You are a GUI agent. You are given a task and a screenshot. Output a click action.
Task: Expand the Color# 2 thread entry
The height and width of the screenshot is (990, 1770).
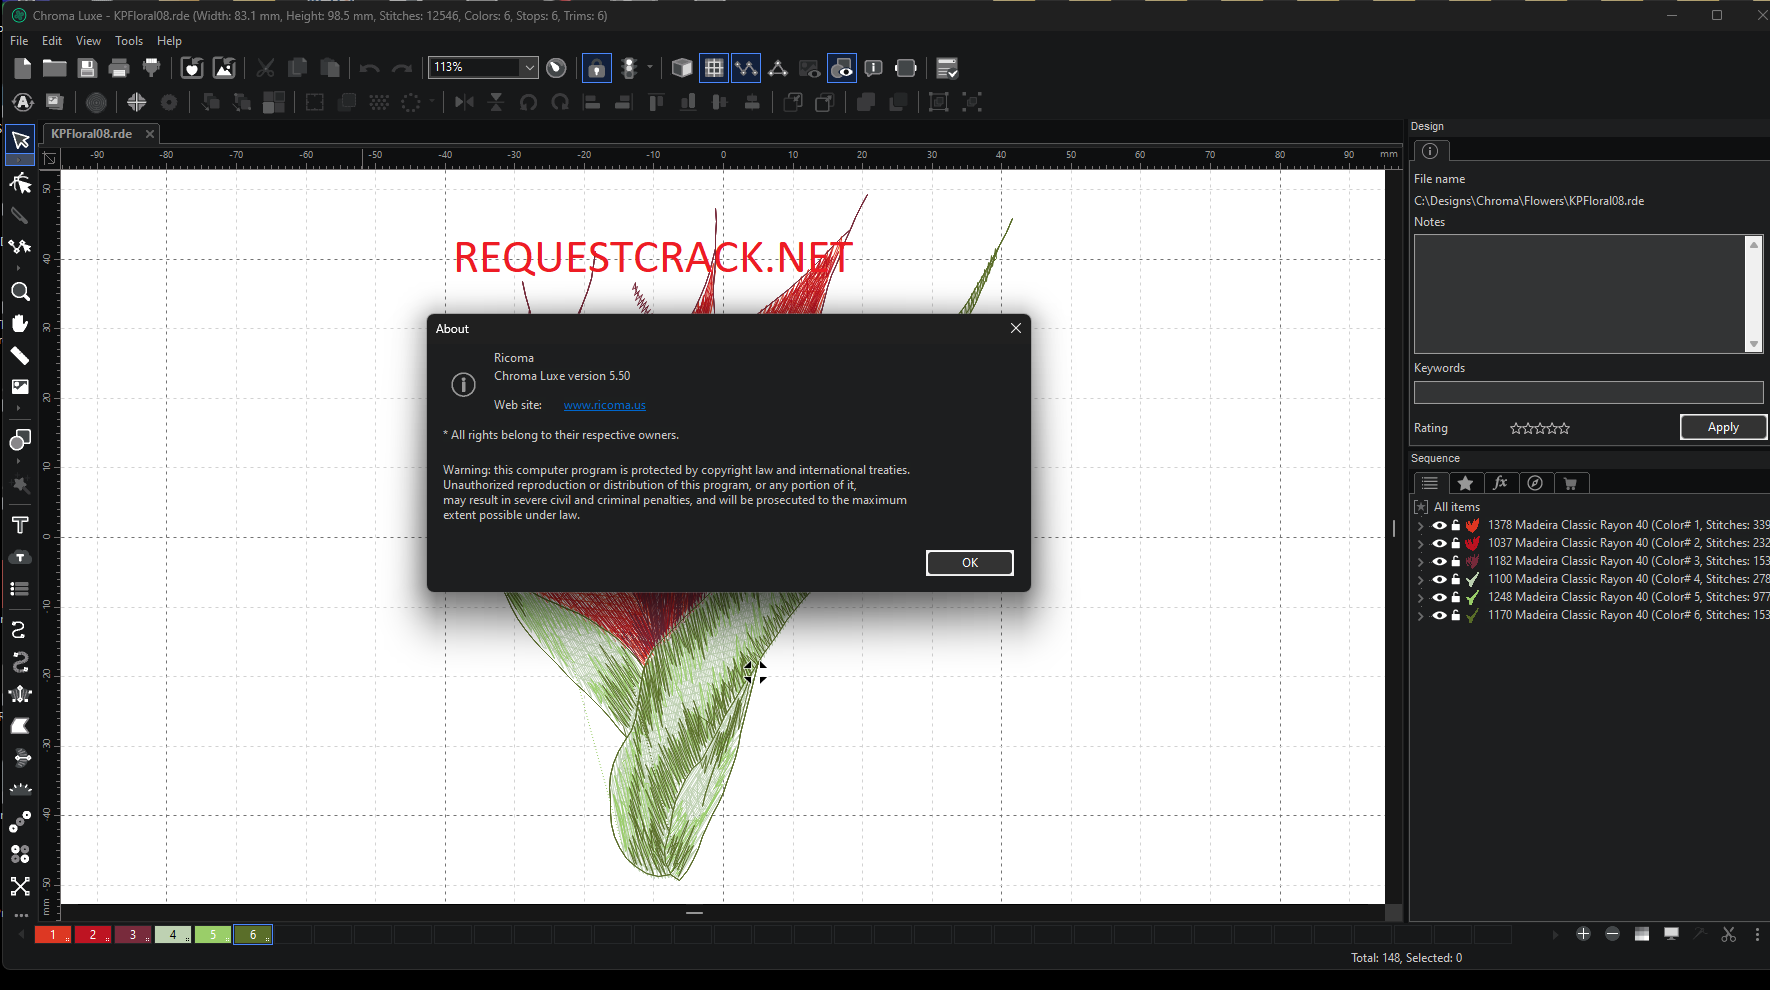click(x=1420, y=542)
